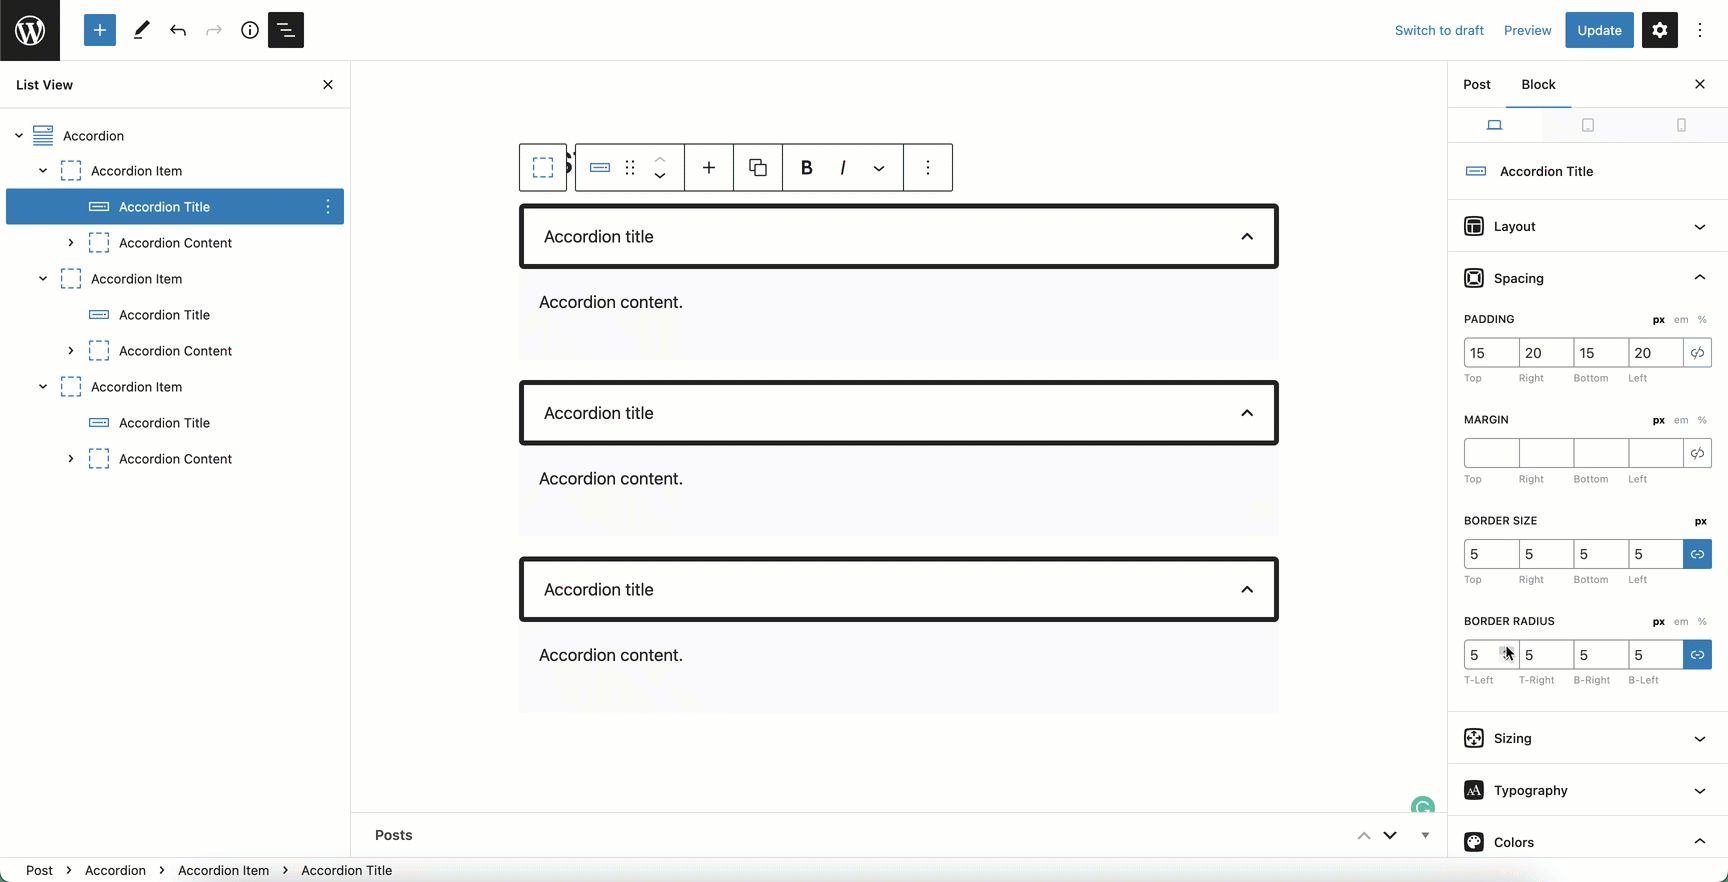Image resolution: width=1728 pixels, height=882 pixels.
Task: Click the Redo icon in the top toolbar
Action: tap(213, 30)
